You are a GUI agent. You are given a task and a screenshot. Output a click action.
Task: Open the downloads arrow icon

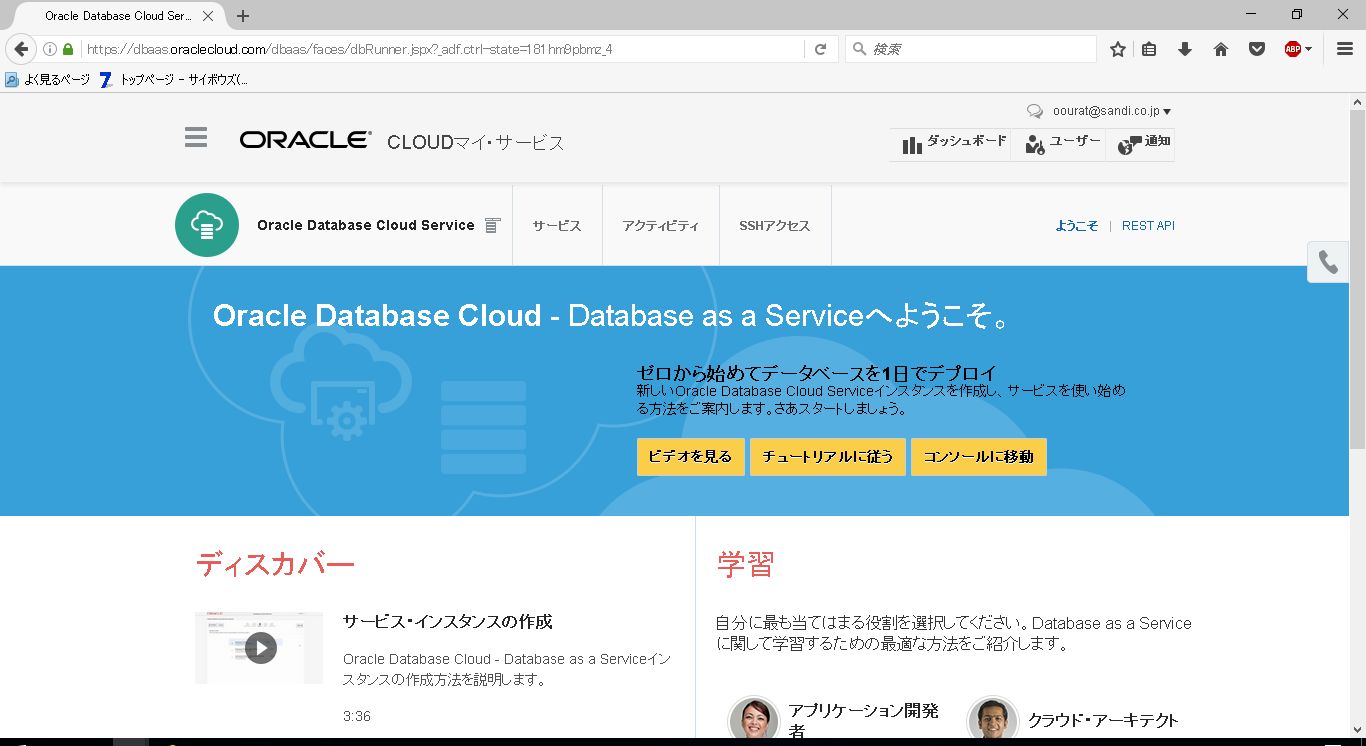click(1185, 49)
